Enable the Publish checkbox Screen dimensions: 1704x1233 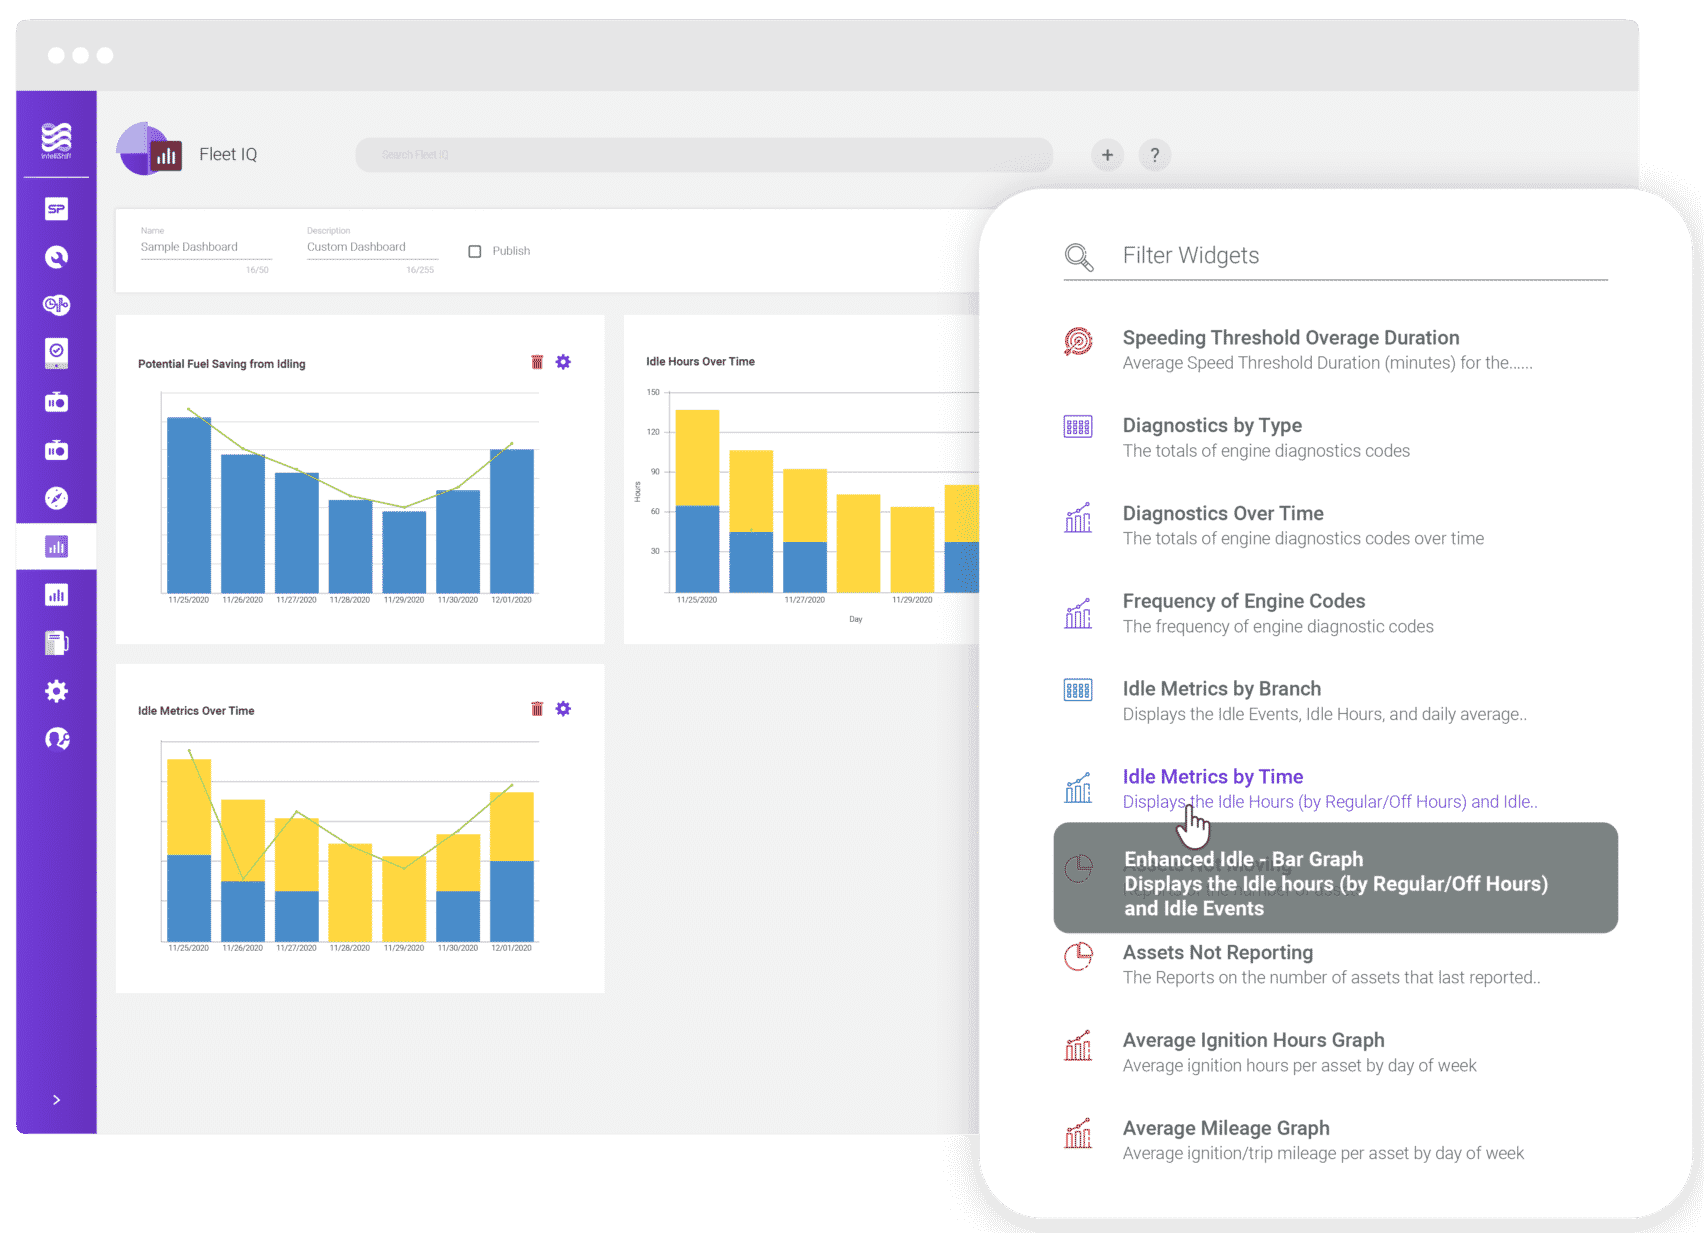475,251
